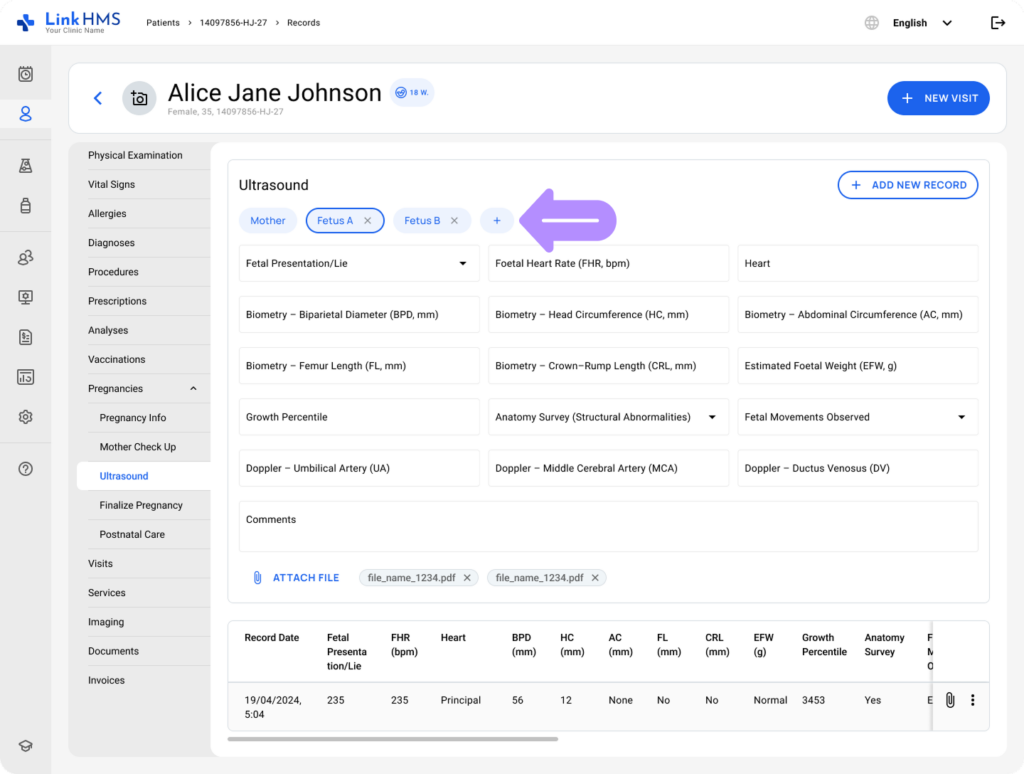
Task: Select the patients person icon in sidebar
Action: click(x=25, y=114)
